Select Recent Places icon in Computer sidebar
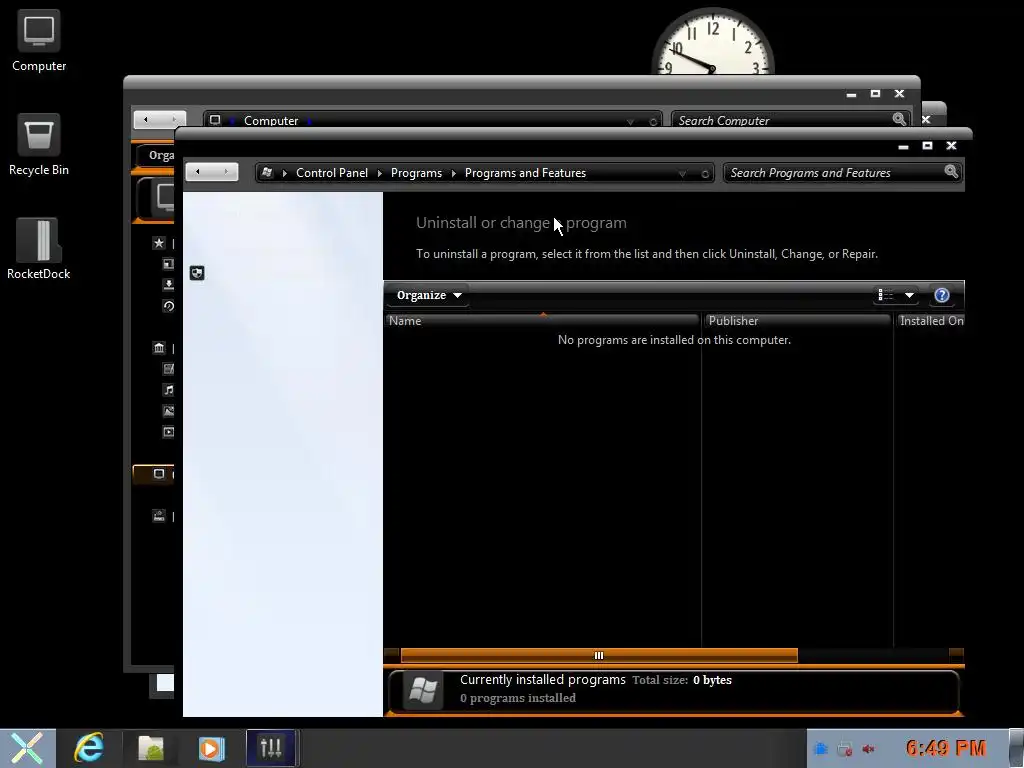The width and height of the screenshot is (1024, 768). pyautogui.click(x=168, y=306)
